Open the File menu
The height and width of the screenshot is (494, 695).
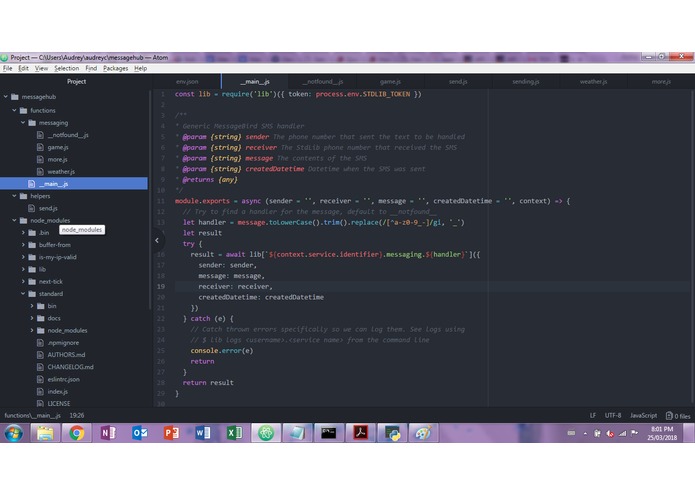(x=8, y=68)
